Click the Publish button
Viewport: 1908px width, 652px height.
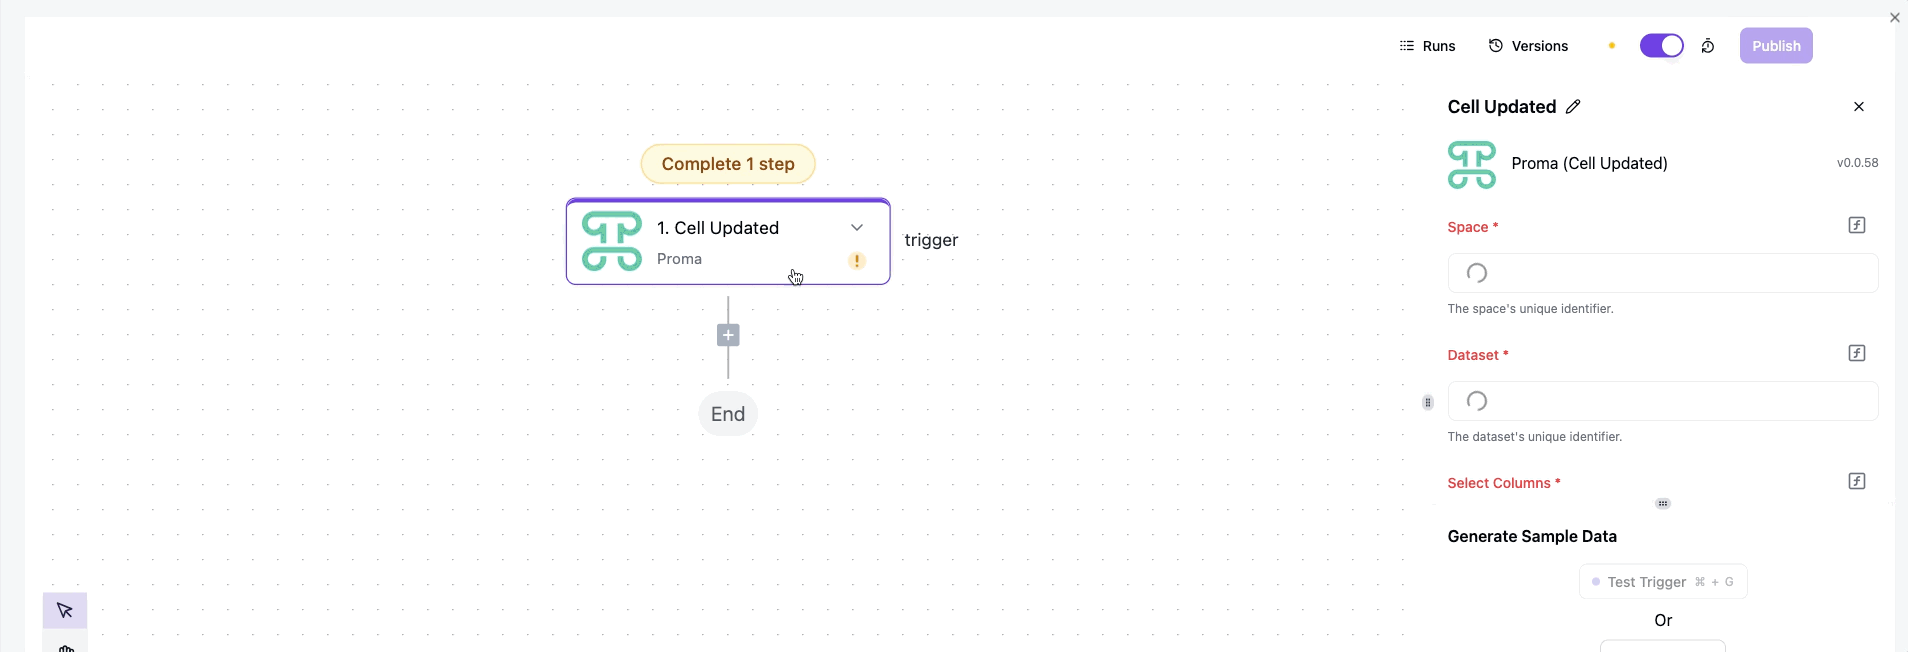coord(1776,46)
